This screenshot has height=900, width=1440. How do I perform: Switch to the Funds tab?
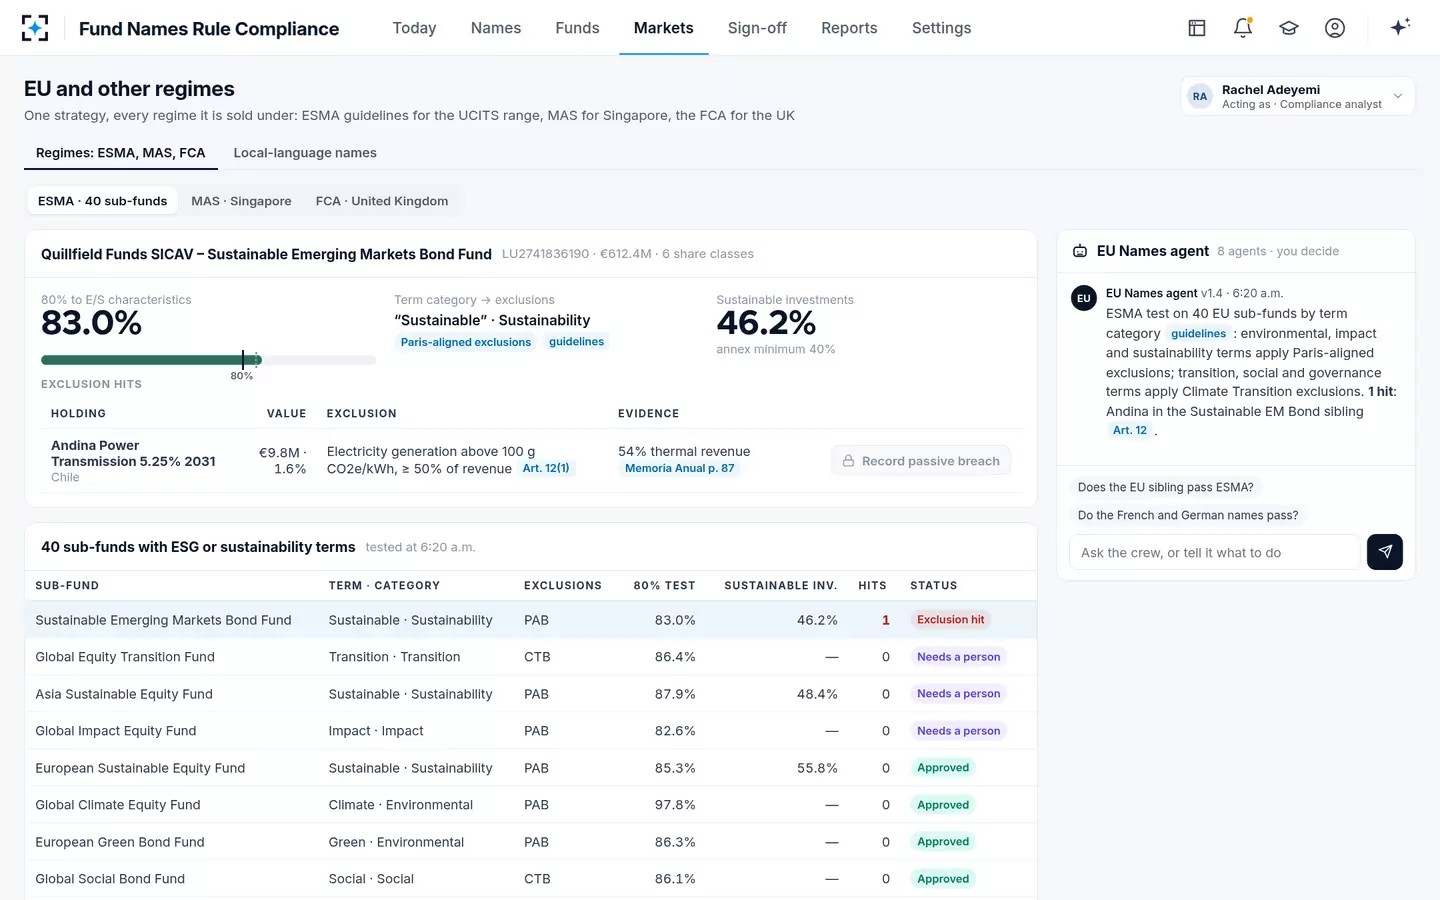tap(577, 28)
